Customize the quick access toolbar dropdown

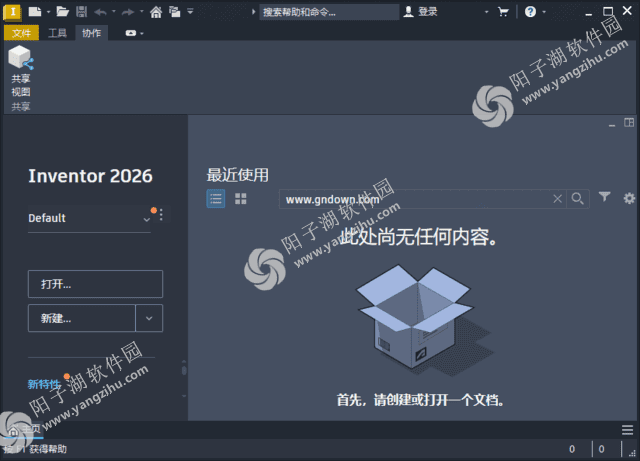coord(190,11)
